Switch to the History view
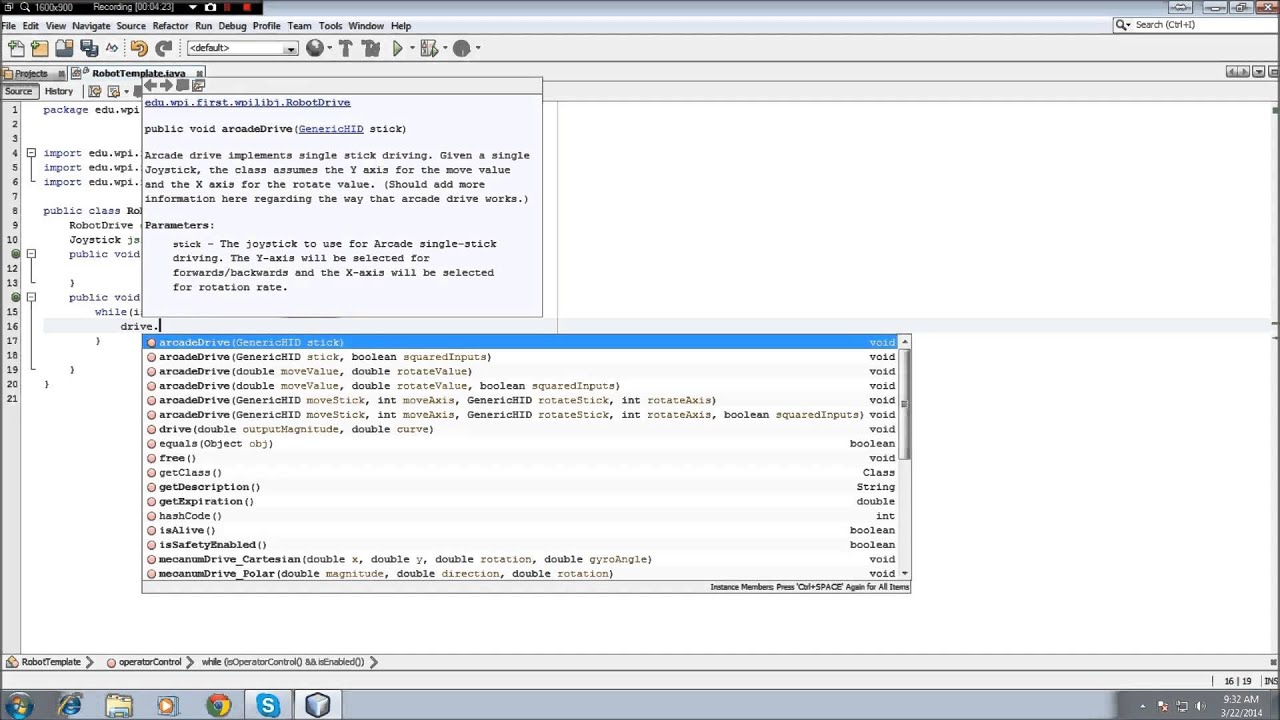Screen dimensions: 1280x720 pos(58,91)
